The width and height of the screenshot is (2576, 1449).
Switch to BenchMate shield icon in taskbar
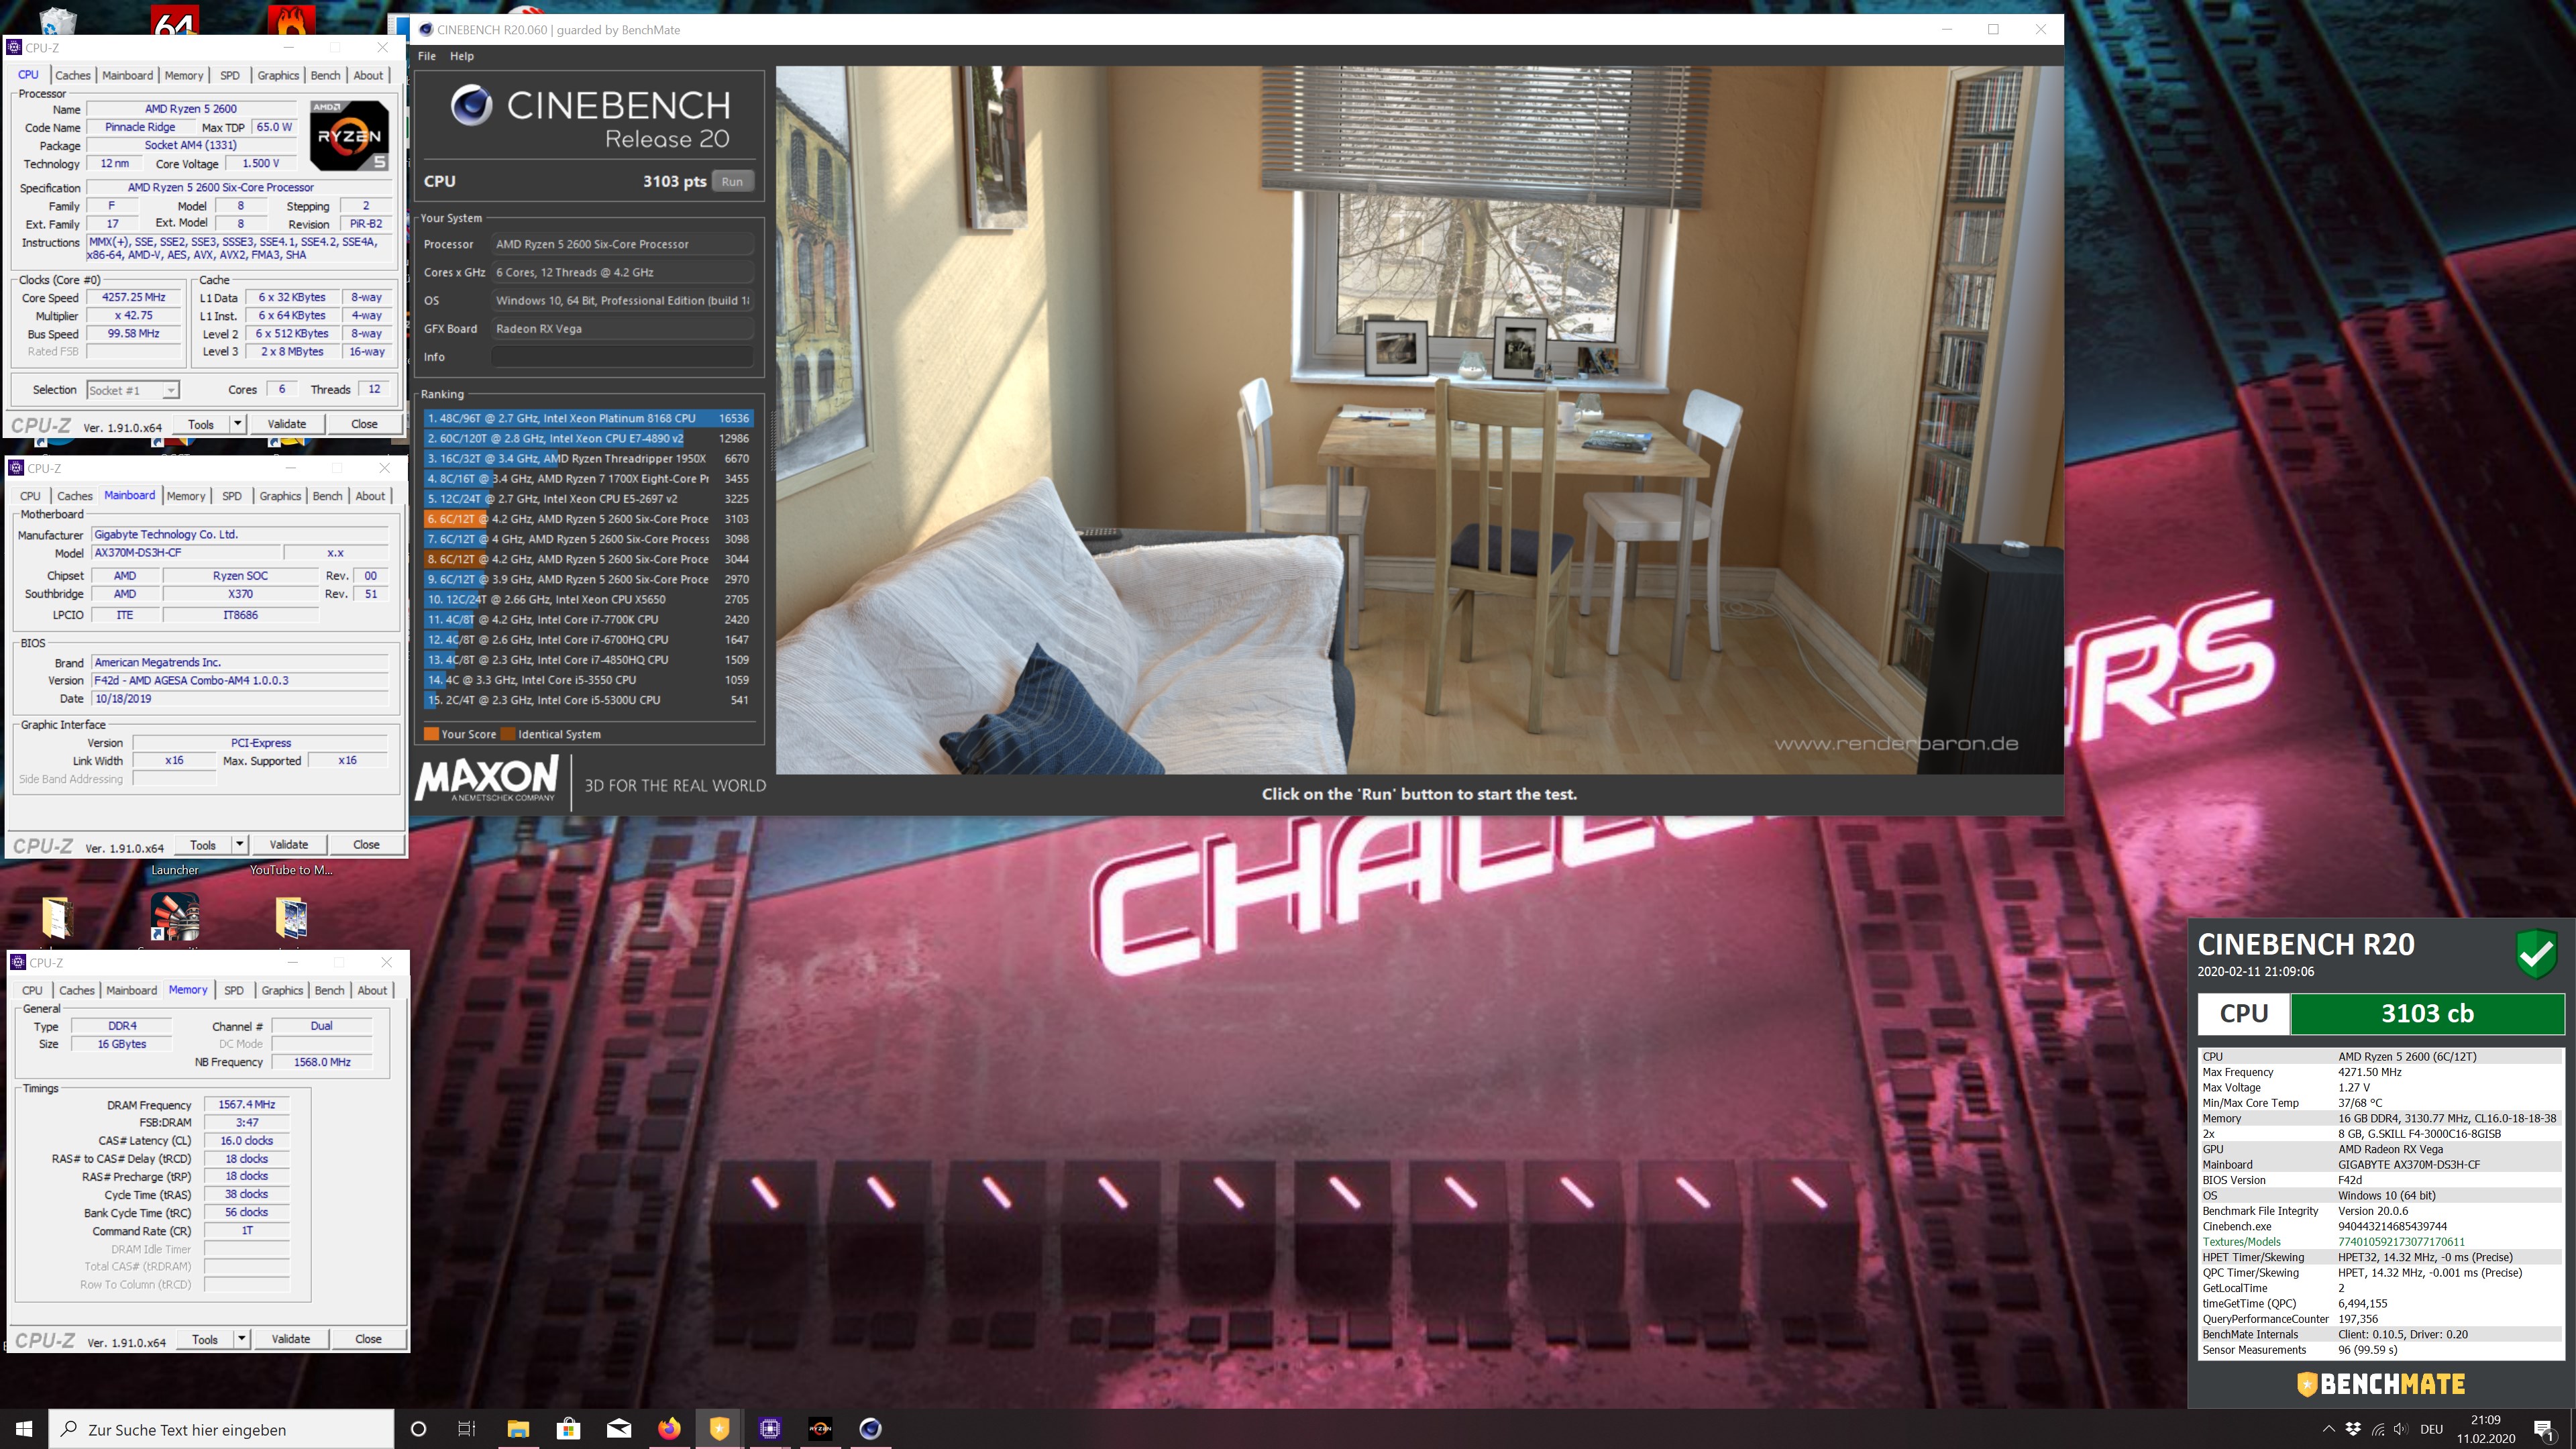click(719, 1428)
